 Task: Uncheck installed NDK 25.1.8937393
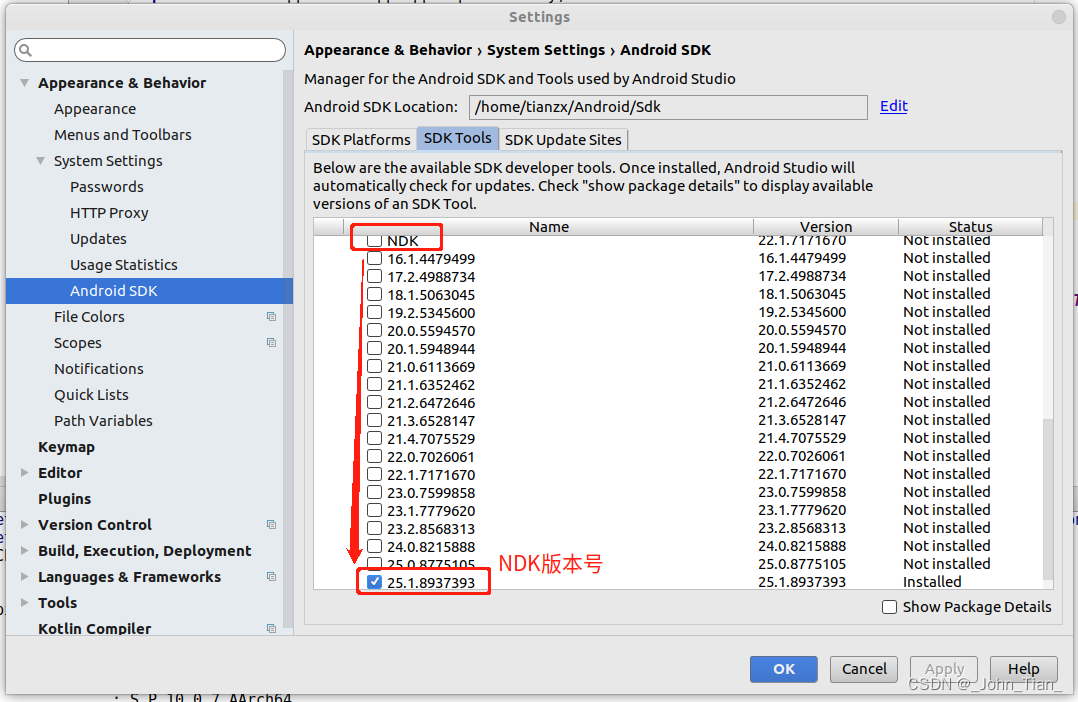[374, 582]
